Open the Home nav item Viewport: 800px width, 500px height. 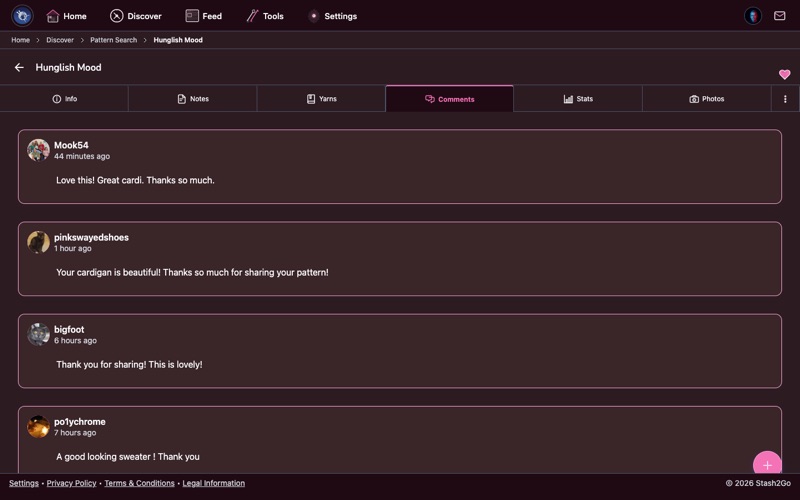point(66,16)
